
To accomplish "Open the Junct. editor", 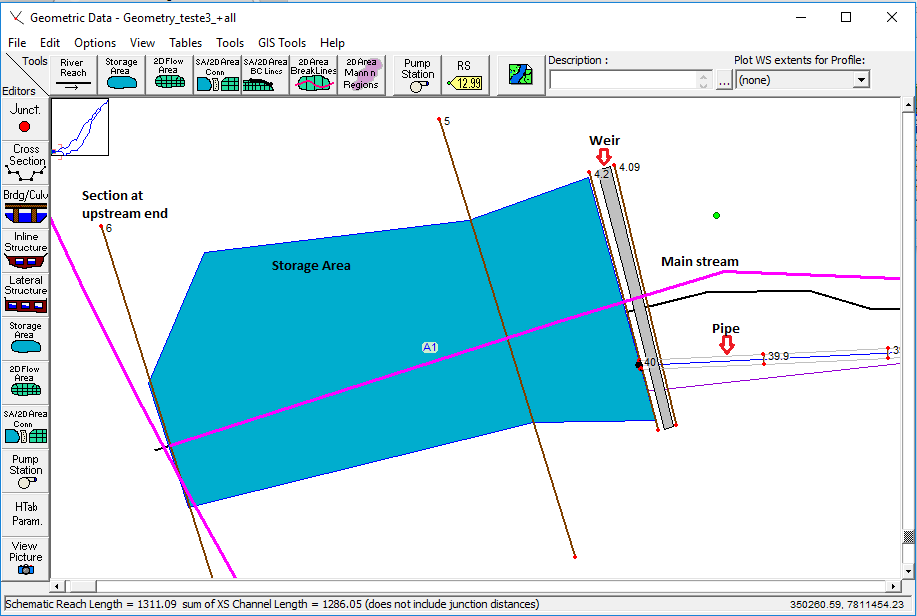I will pyautogui.click(x=26, y=118).
